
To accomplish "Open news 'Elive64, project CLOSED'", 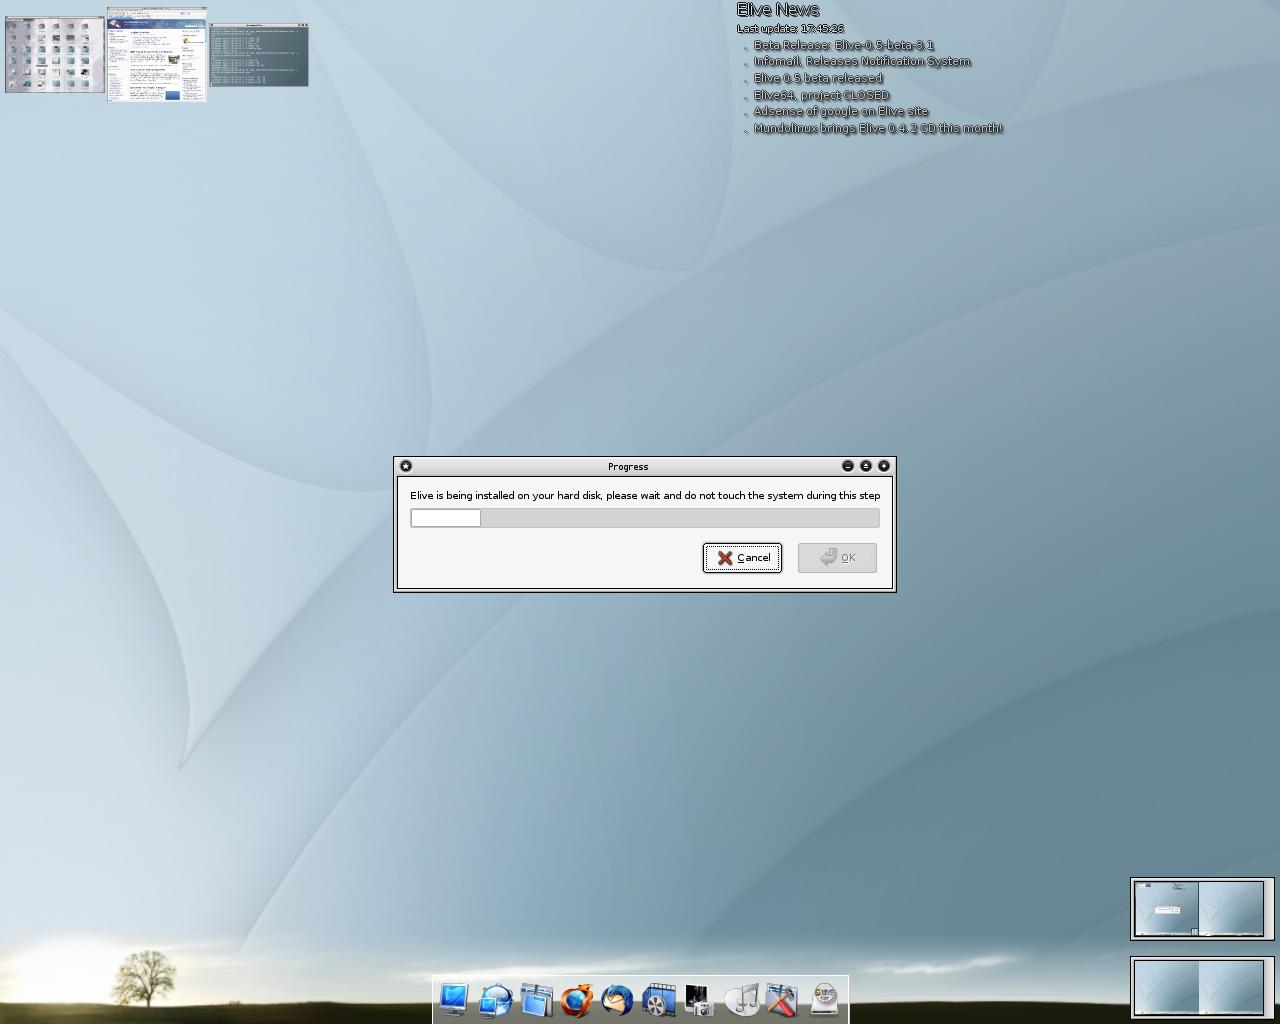I will click(821, 95).
